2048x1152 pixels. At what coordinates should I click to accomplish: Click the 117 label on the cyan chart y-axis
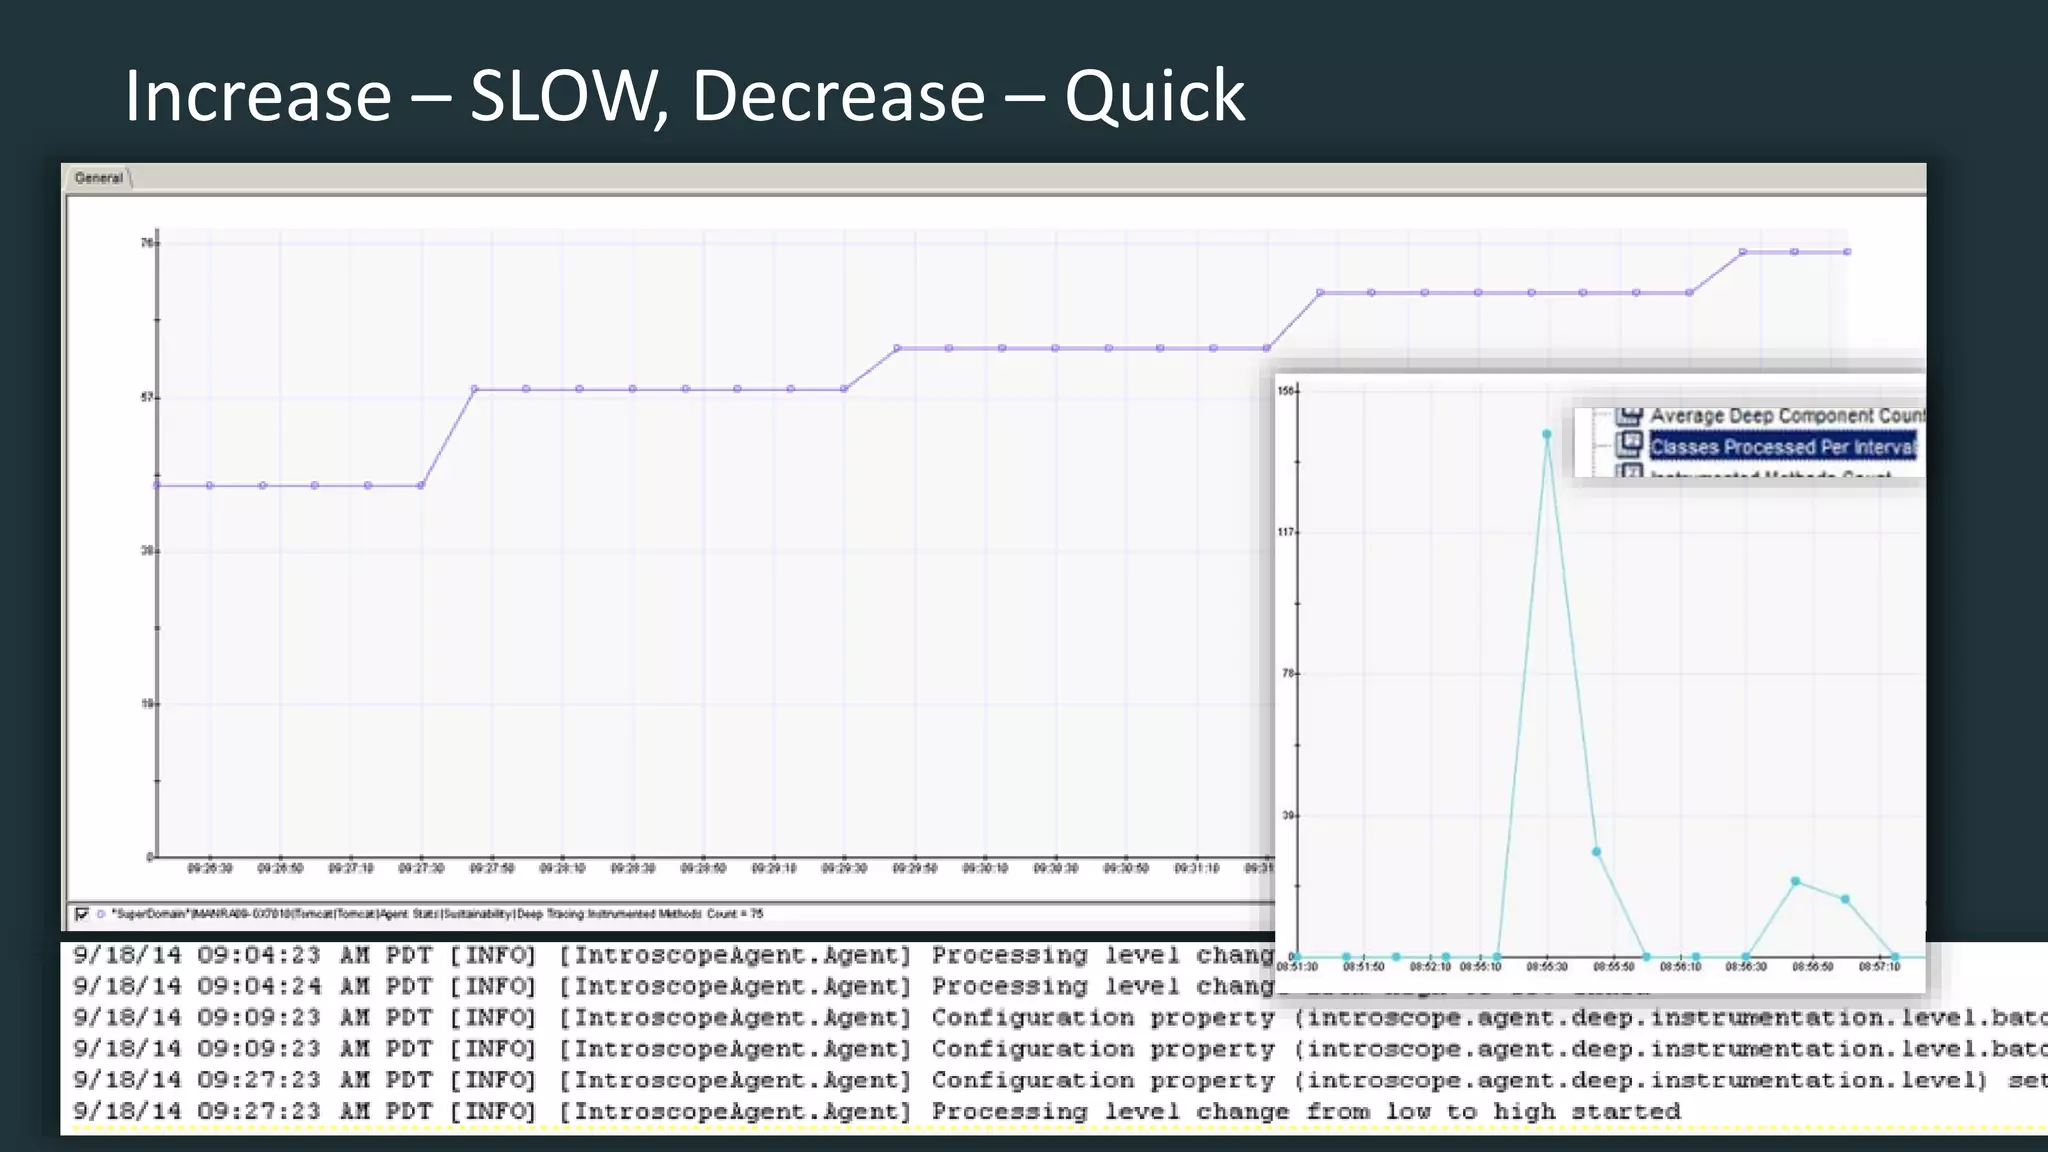point(1286,532)
